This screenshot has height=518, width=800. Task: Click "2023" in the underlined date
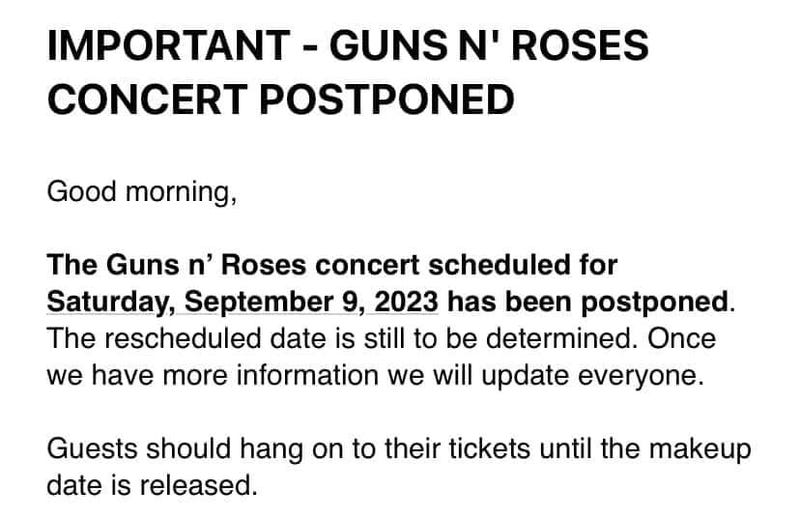click(410, 300)
